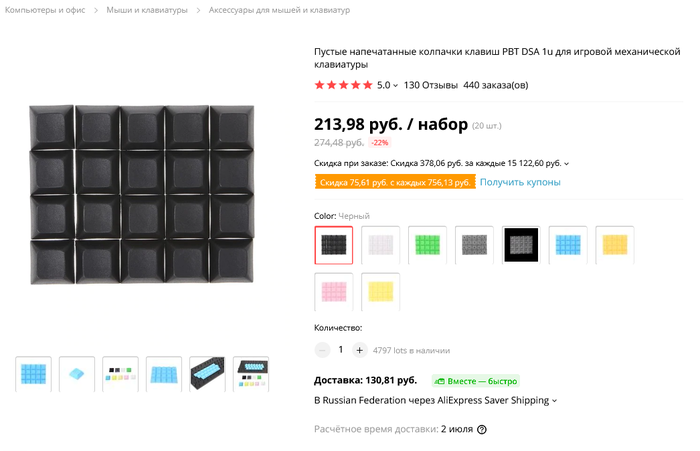Open AliExpress Saver Shipping dropdown
The height and width of the screenshot is (451, 700).
pyautogui.click(x=554, y=401)
